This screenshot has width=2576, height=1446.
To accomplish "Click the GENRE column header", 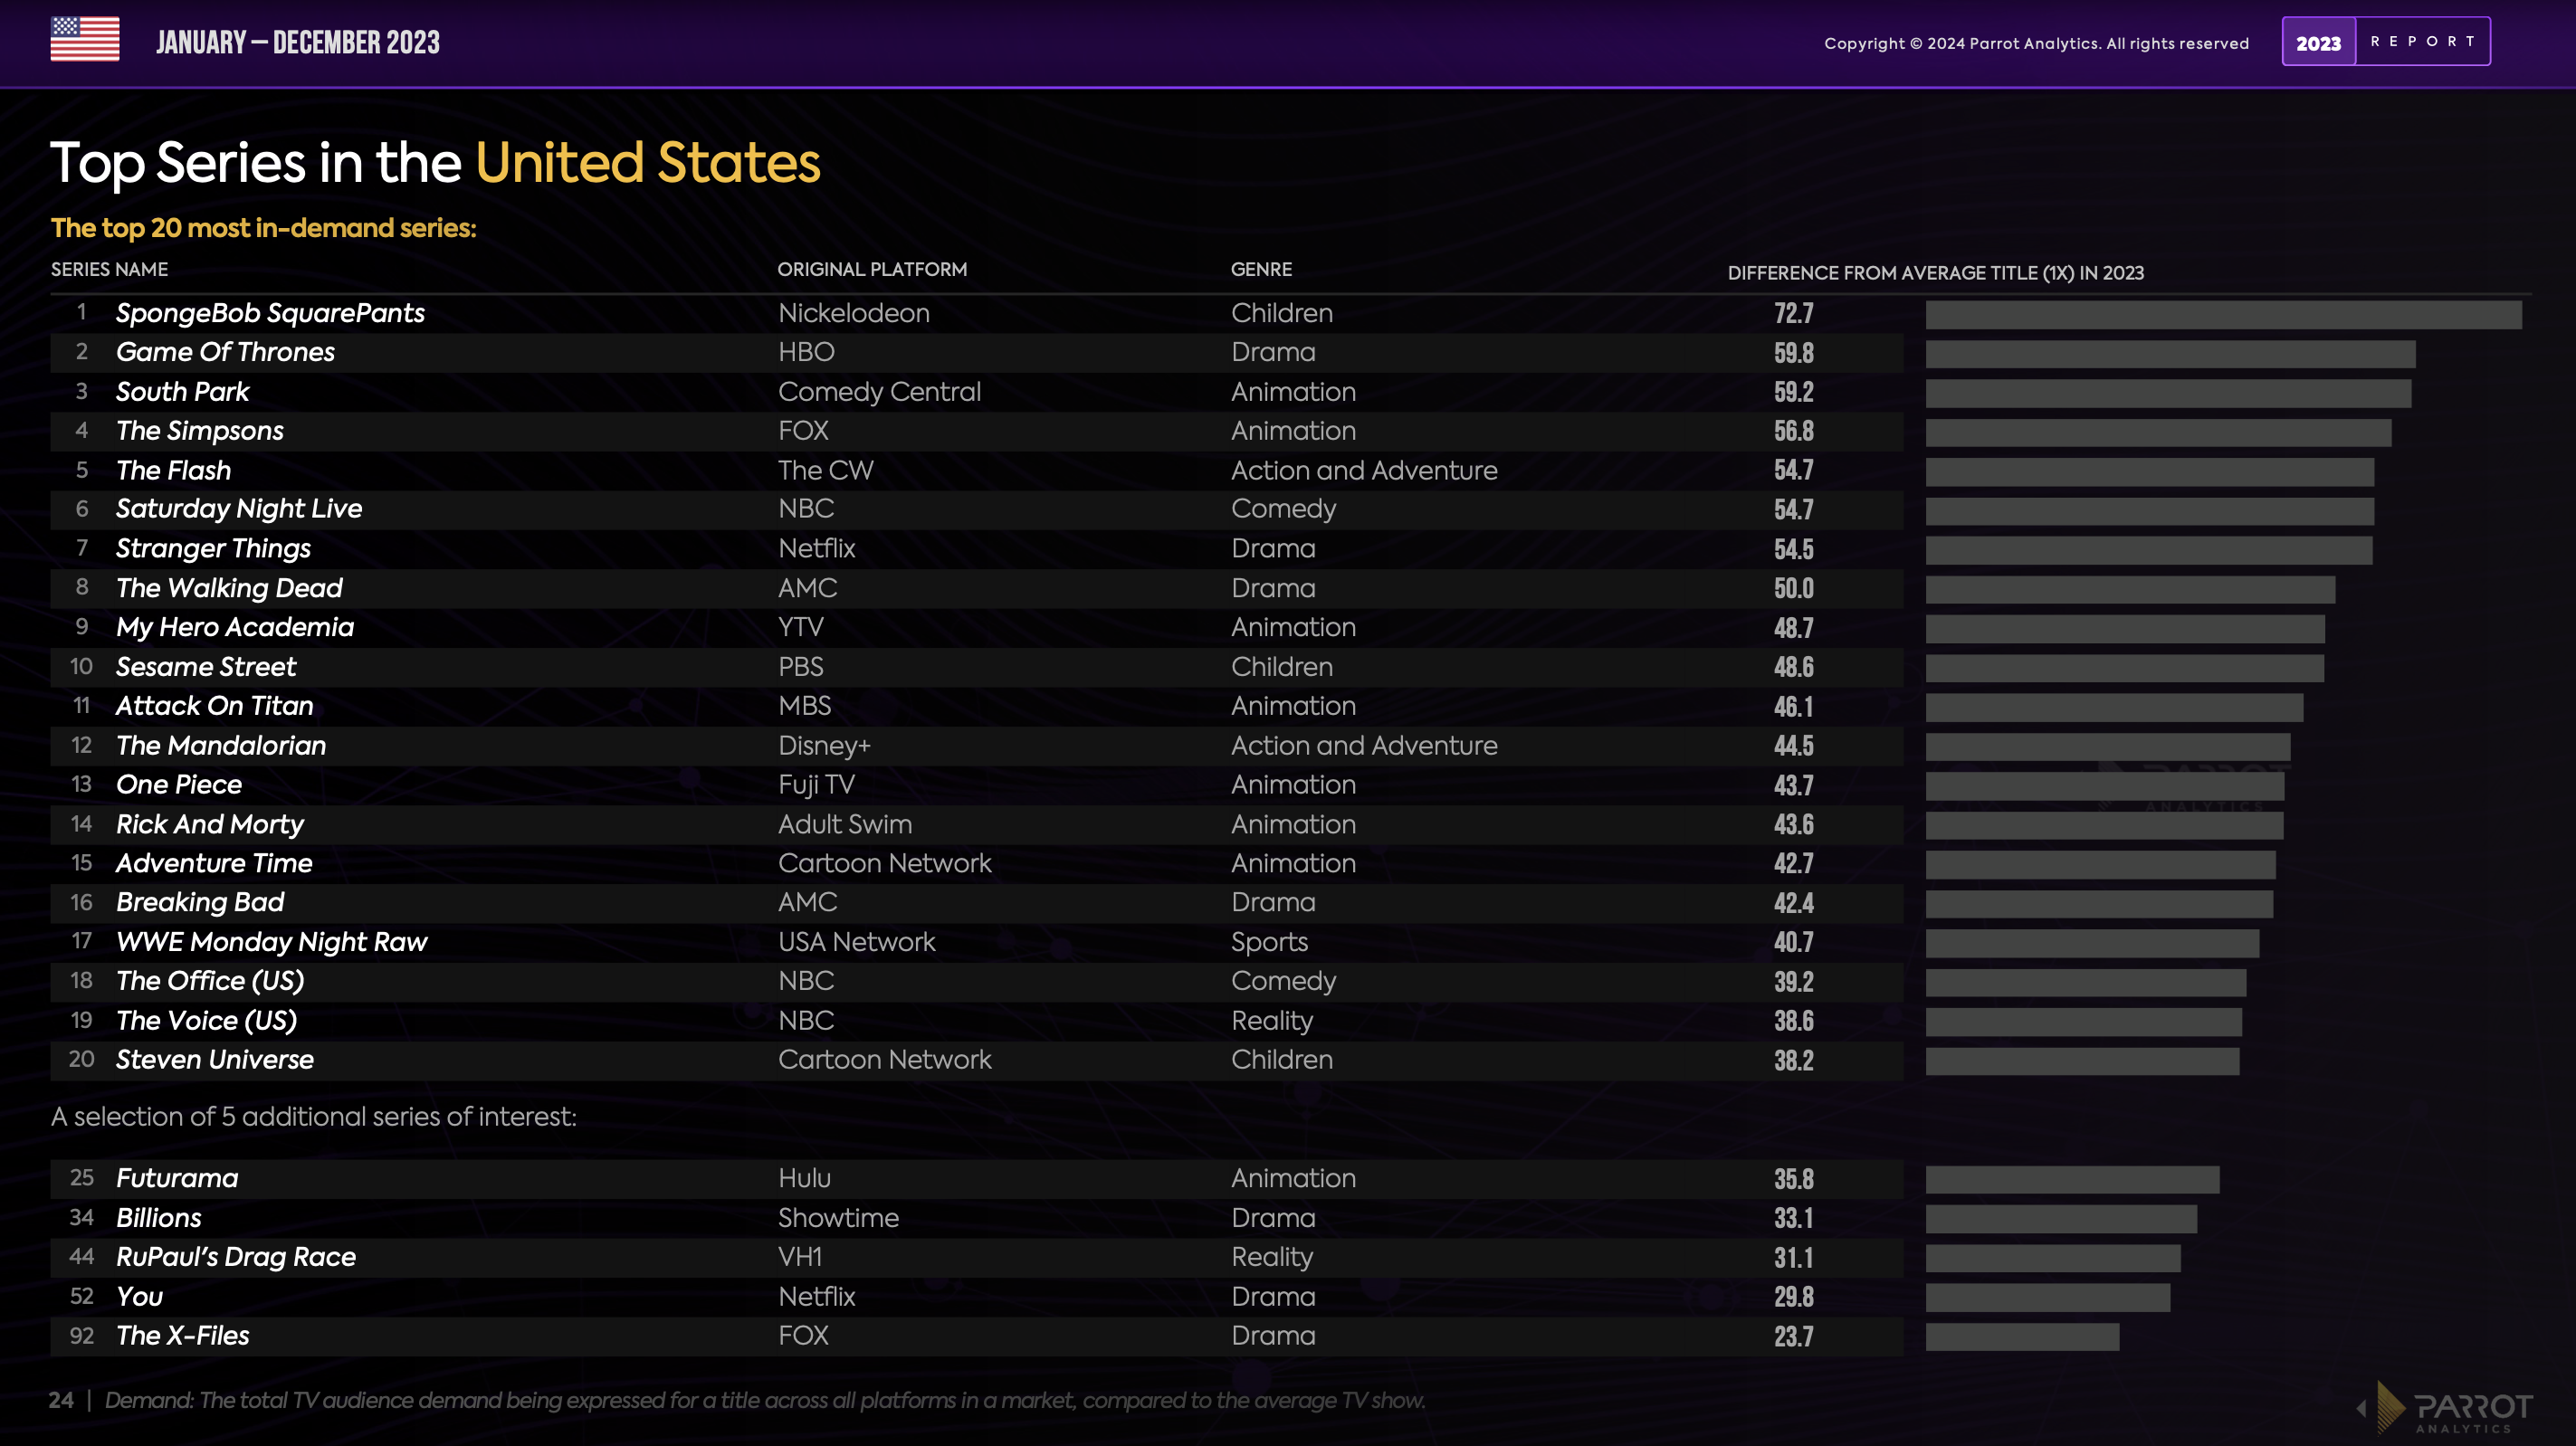I will pyautogui.click(x=1261, y=269).
